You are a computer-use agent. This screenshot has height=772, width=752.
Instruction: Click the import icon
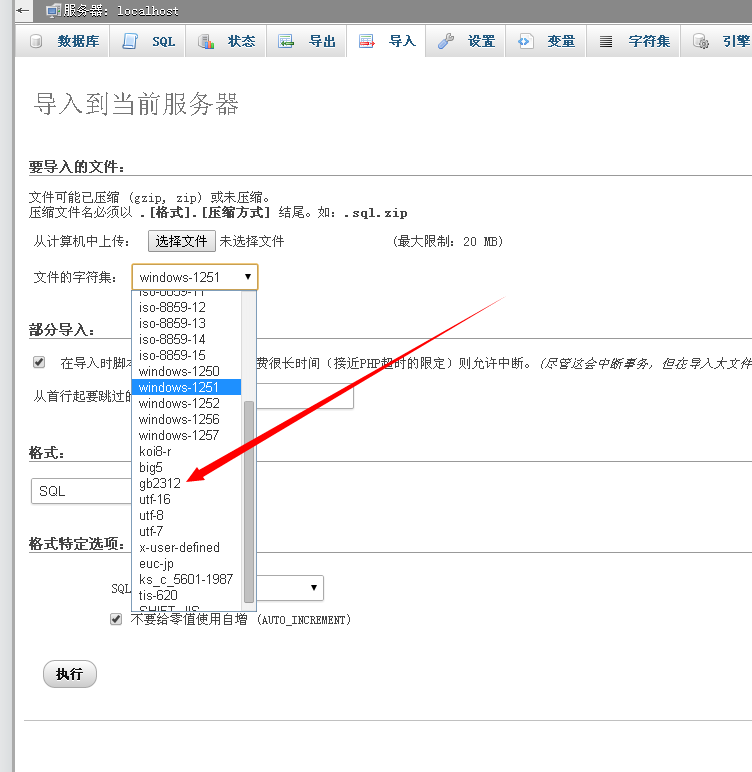pyautogui.click(x=367, y=42)
